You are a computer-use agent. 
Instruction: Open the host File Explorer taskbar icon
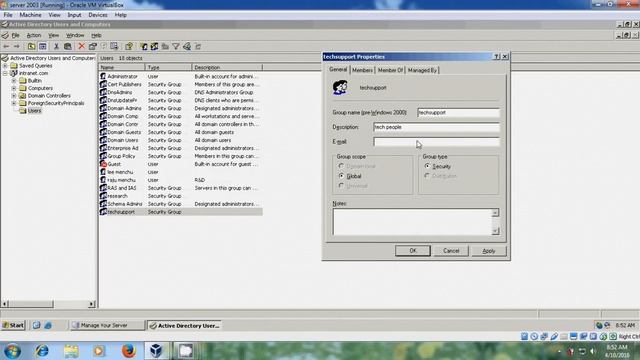[71, 351]
